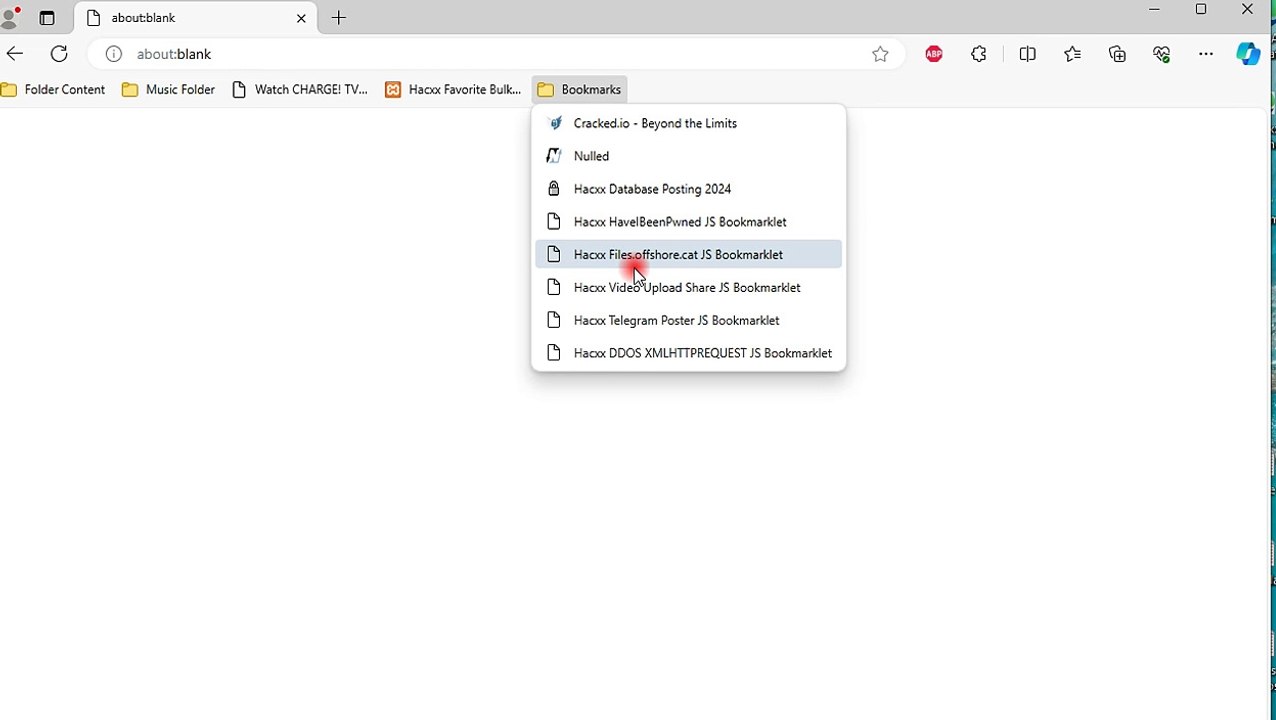Open the Nulled bookmark entry
The height and width of the screenshot is (720, 1276).
[x=689, y=156]
